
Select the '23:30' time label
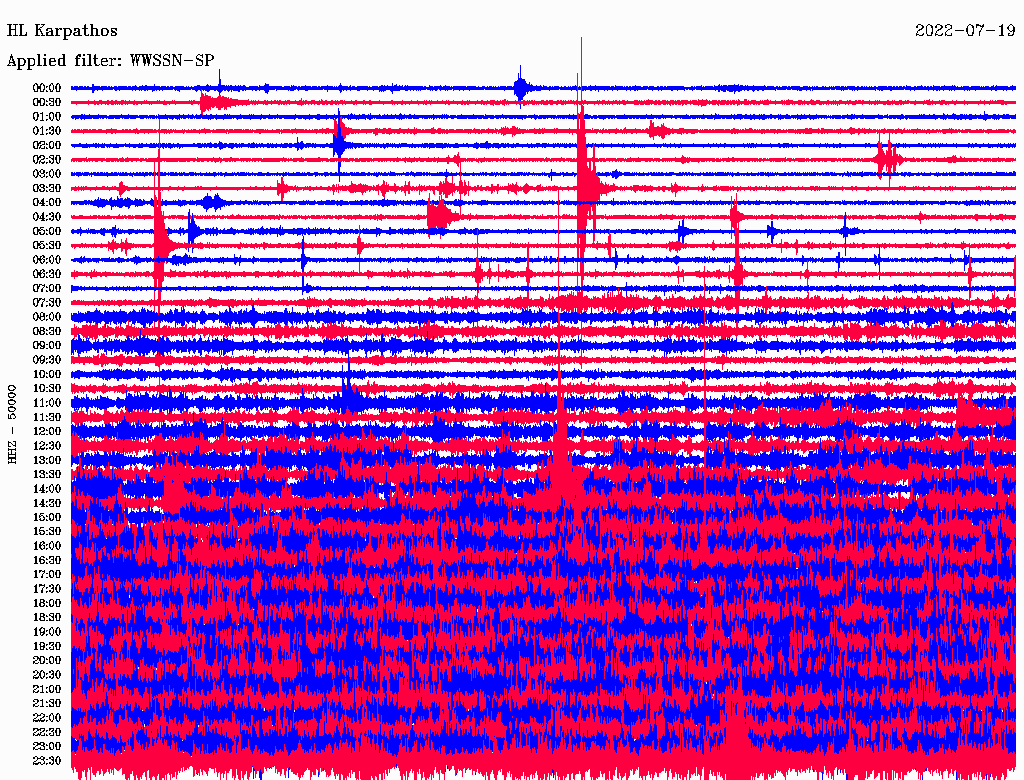pyautogui.click(x=47, y=761)
